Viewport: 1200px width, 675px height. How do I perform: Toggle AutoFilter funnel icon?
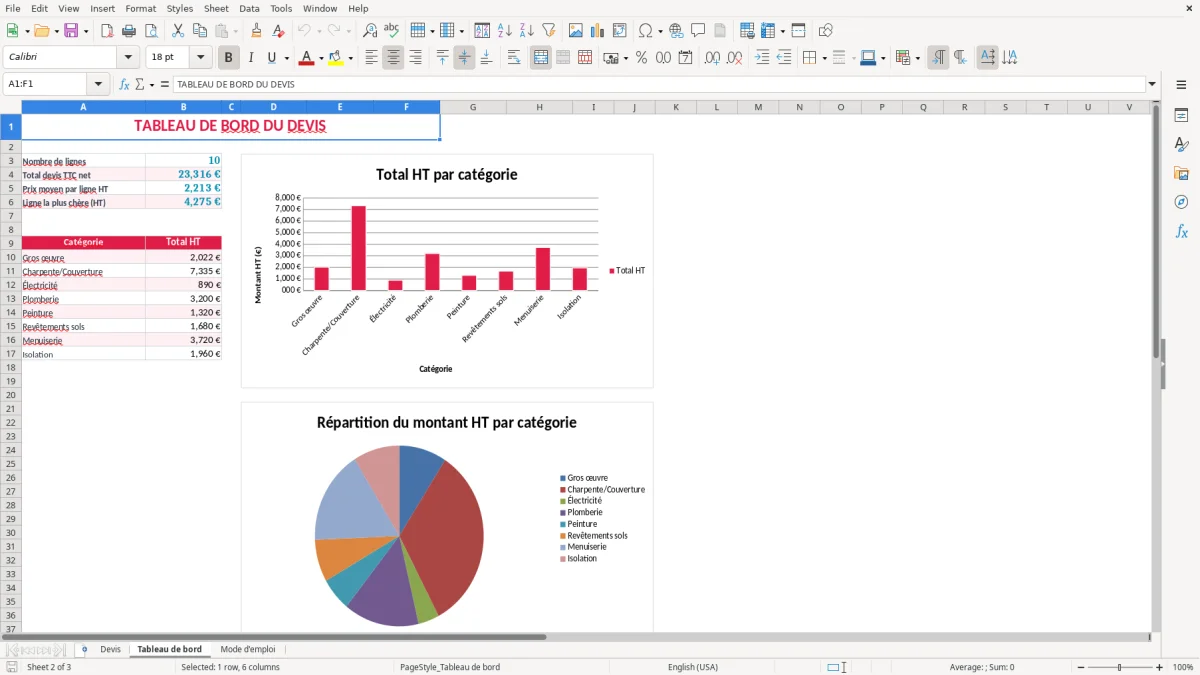pos(549,31)
